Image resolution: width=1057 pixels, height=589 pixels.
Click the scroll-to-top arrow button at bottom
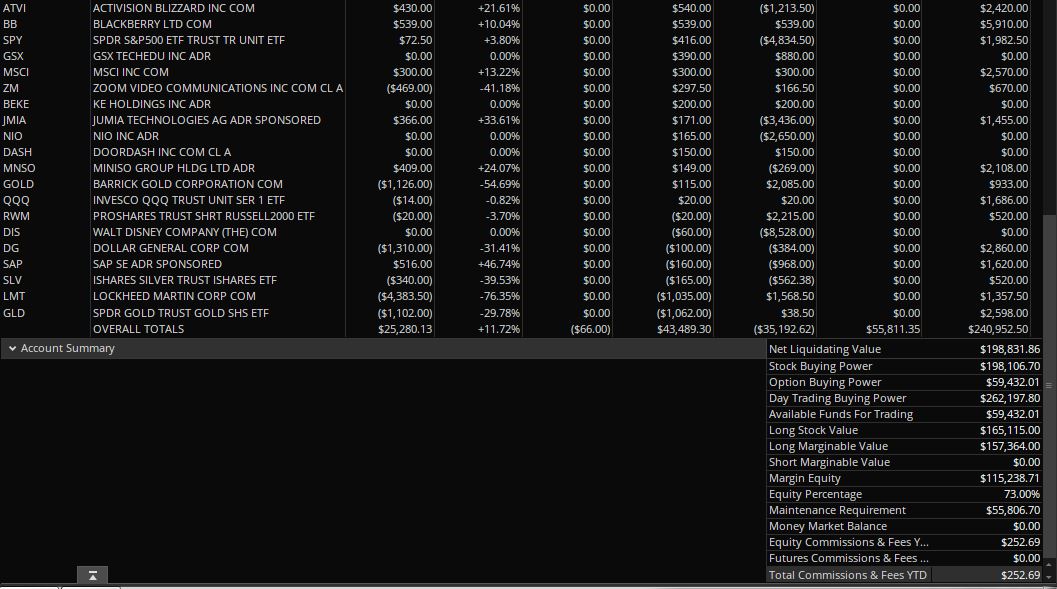pyautogui.click(x=92, y=575)
